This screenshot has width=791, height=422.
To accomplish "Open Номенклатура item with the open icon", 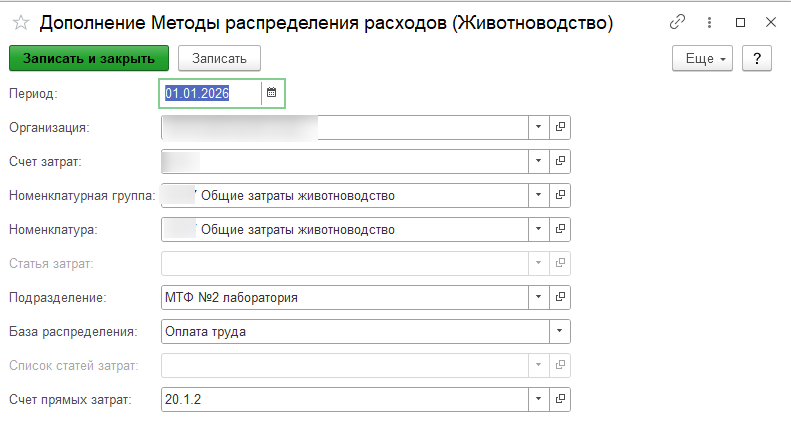I will (560, 229).
